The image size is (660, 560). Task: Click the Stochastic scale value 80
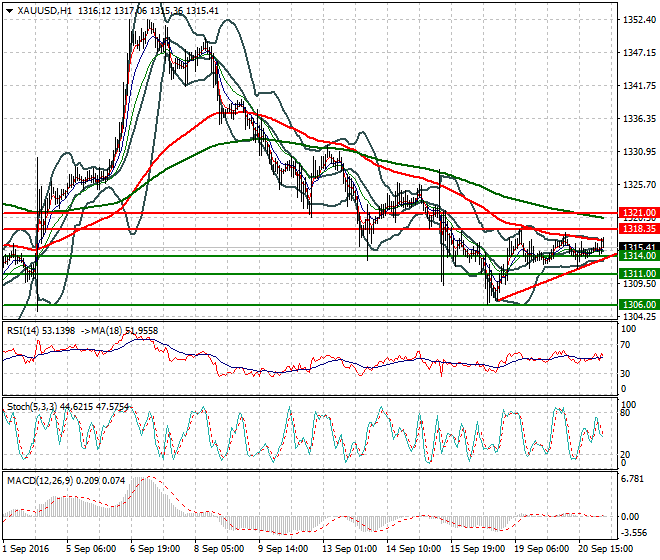pyautogui.click(x=625, y=413)
